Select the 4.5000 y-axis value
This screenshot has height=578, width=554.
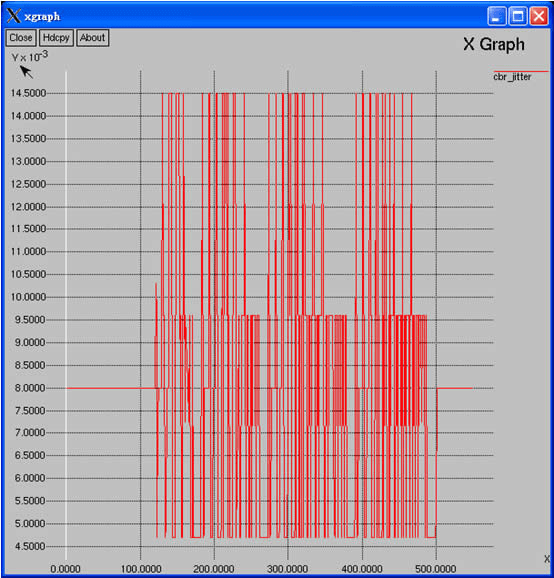tap(30, 546)
